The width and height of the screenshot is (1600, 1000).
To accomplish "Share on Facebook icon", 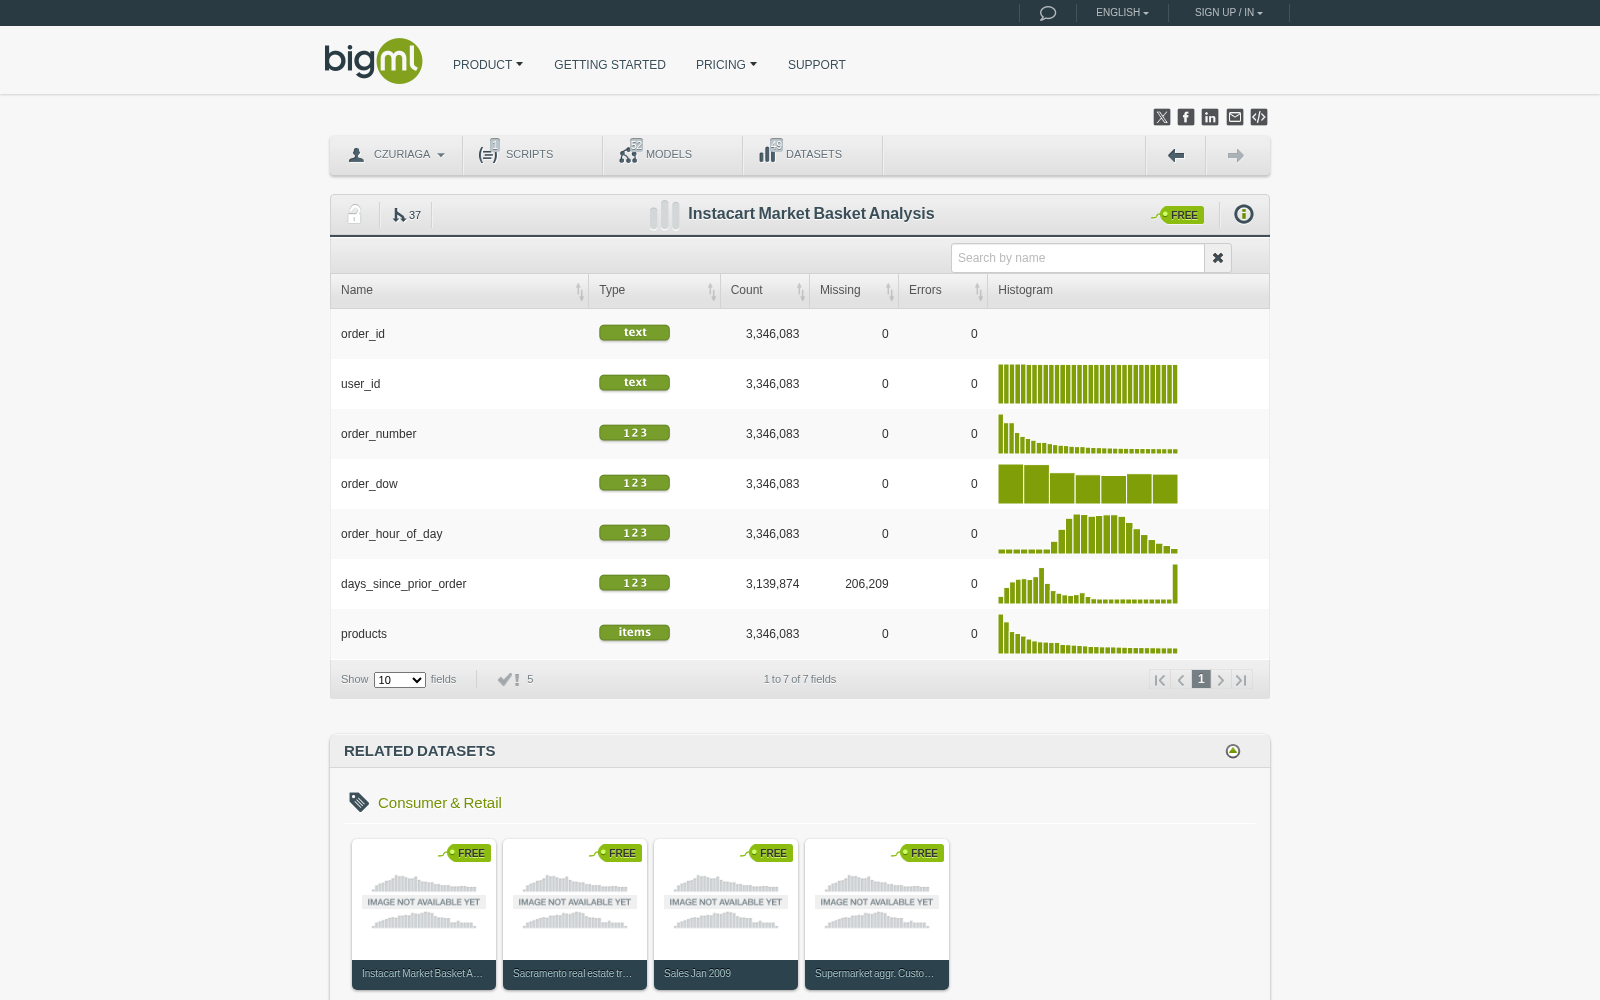I will tap(1186, 117).
